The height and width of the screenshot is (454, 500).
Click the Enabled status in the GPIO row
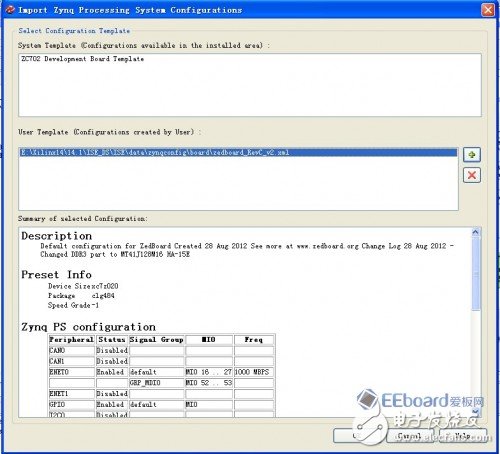click(112, 404)
